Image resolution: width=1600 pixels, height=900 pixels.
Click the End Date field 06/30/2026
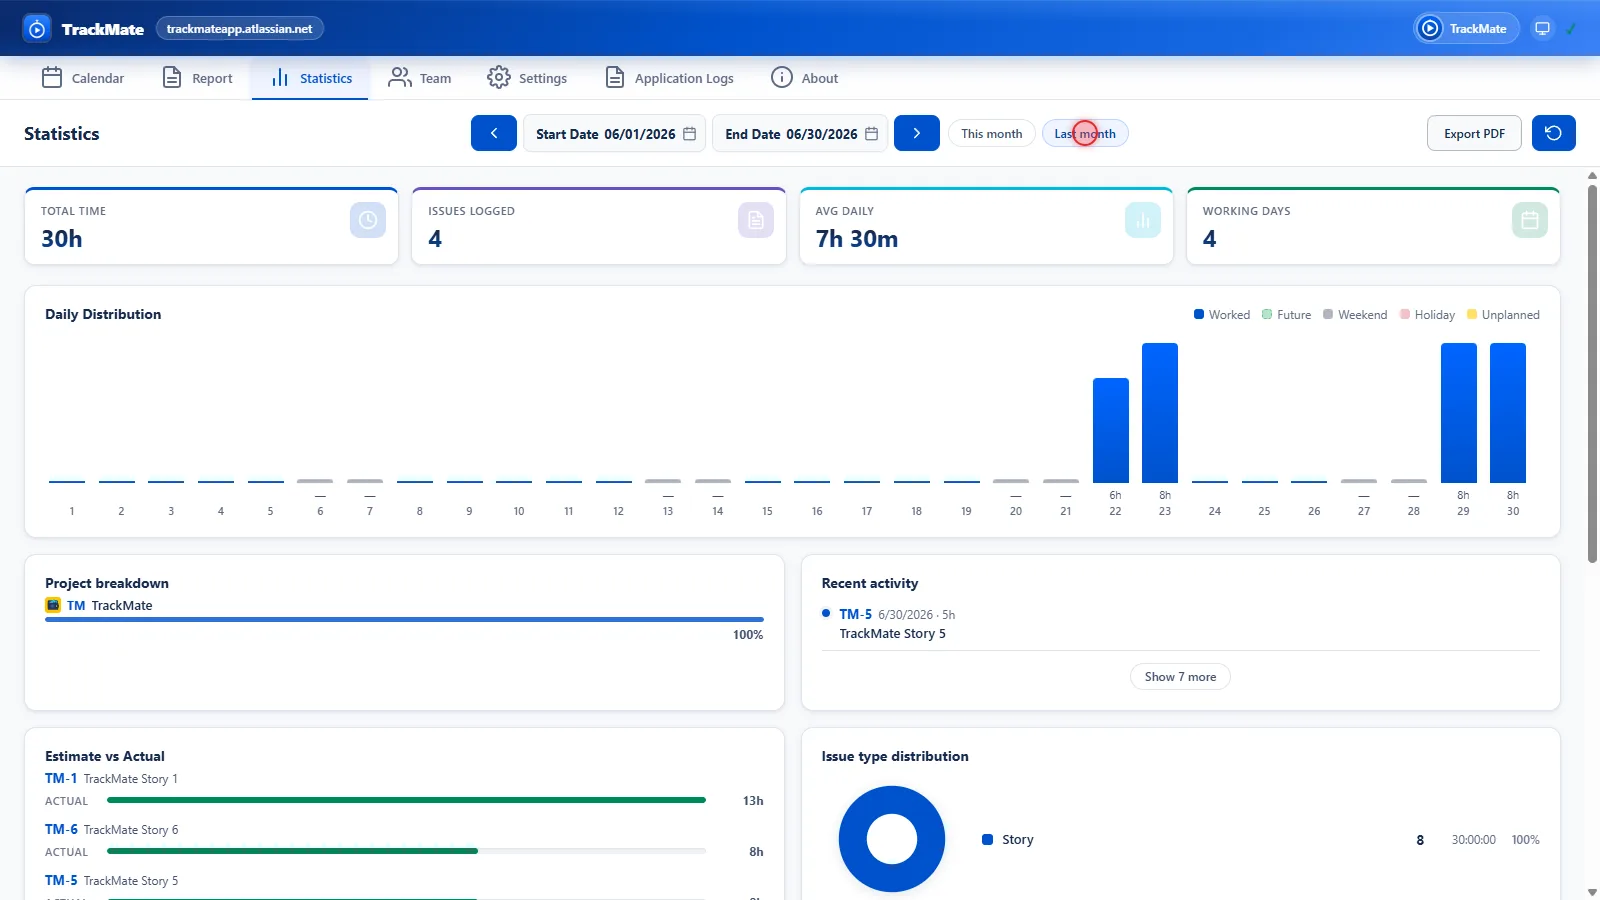[x=800, y=133]
